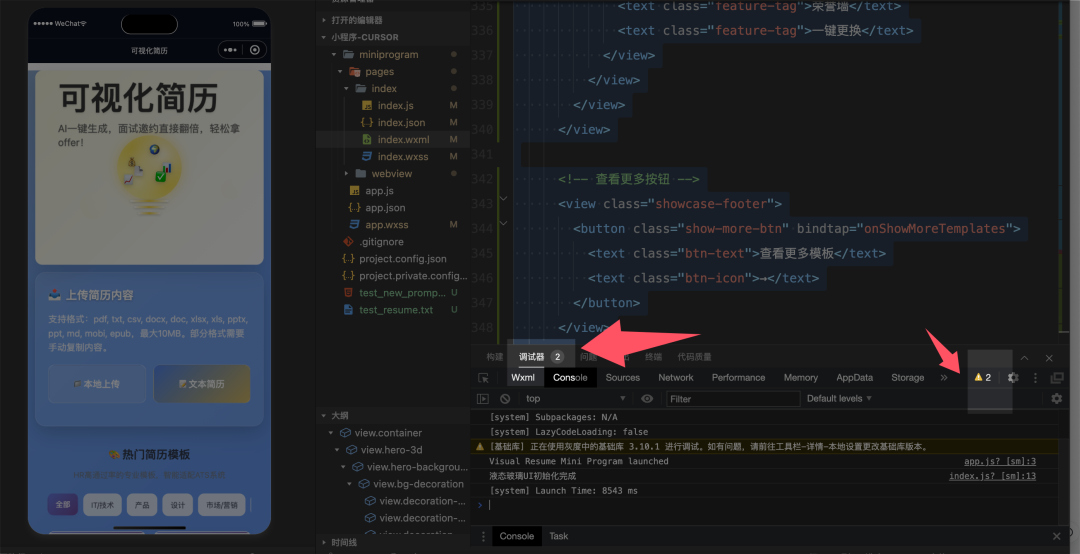Switch to the Network tab
This screenshot has height=554, width=1080.
point(675,378)
